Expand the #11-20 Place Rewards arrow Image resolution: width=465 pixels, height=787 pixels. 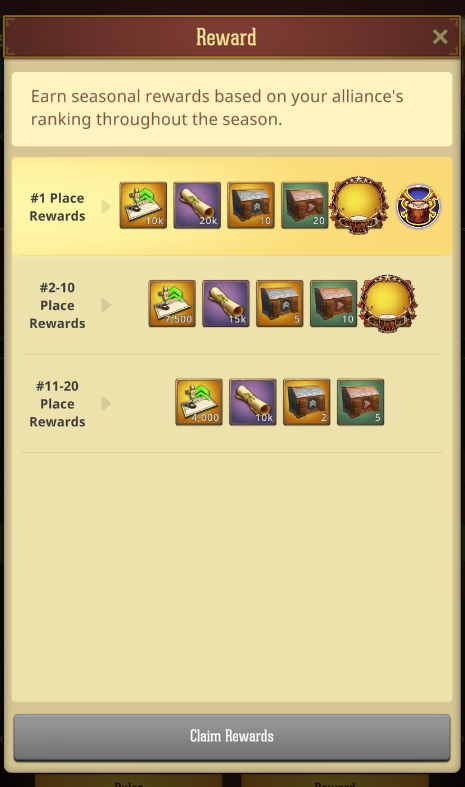[106, 404]
